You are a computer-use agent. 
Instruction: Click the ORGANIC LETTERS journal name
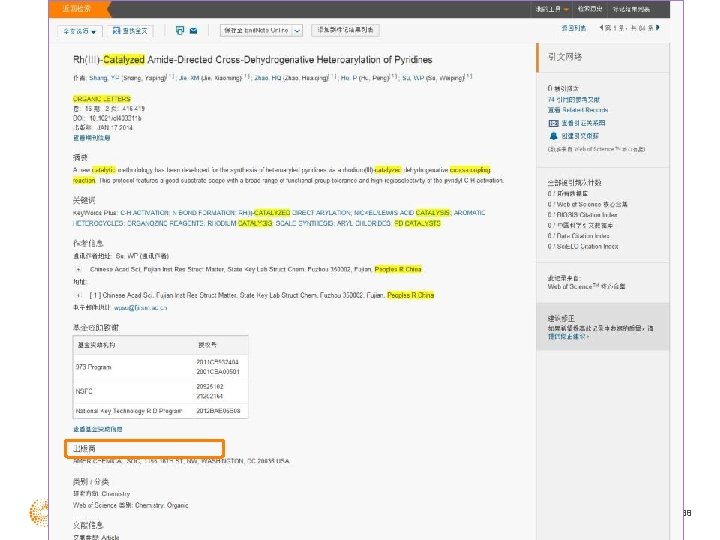(x=101, y=99)
